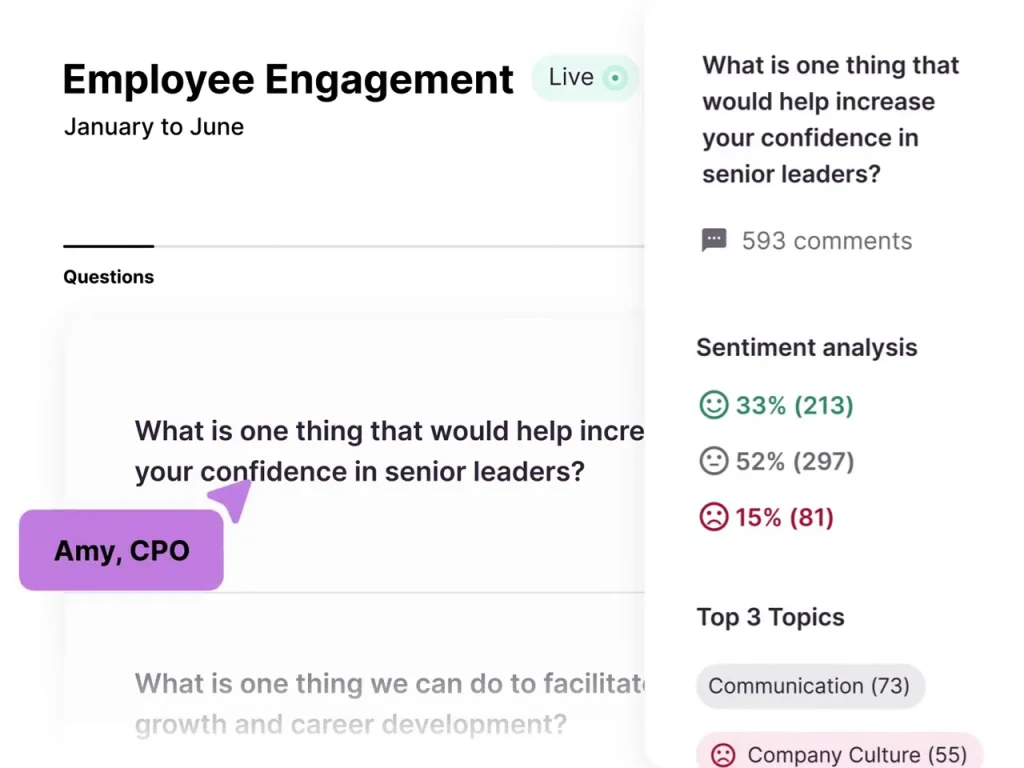Select the red frowning face sentiment icon
This screenshot has height=768, width=1024.
coord(713,517)
